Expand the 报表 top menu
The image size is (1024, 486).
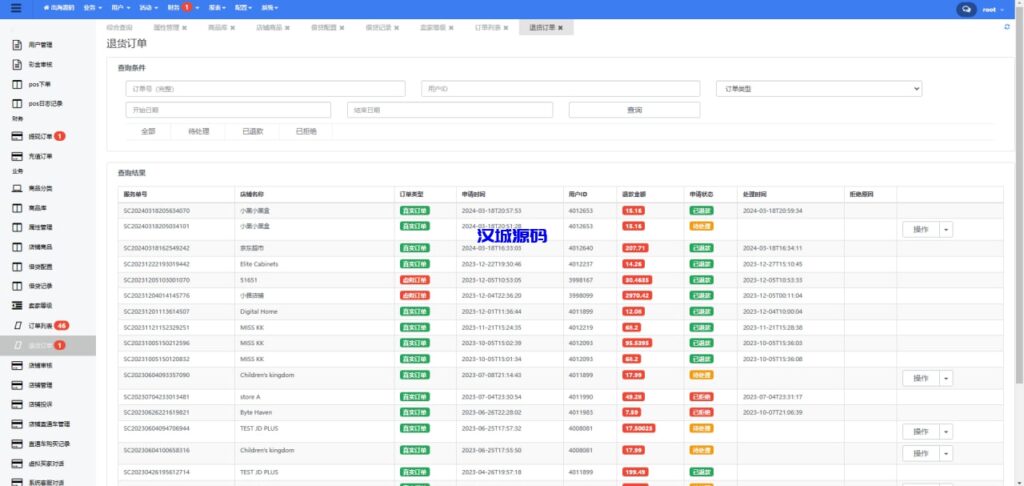219,8
